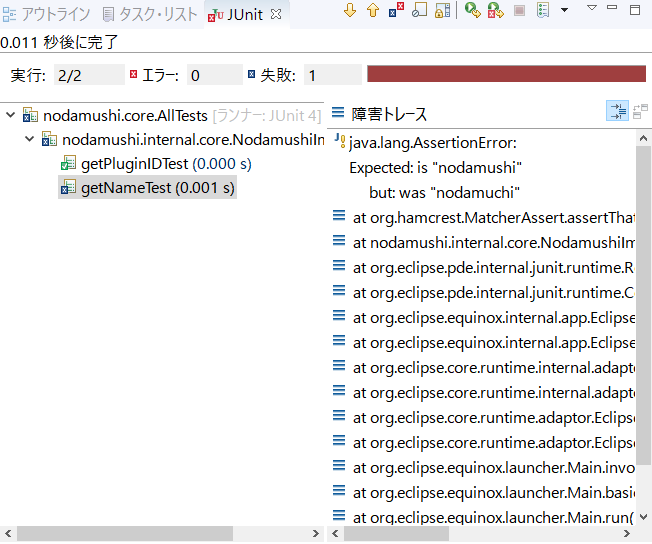Image resolution: width=652 pixels, height=544 pixels.
Task: Select org.hamcrest.MatcherAssert.assertThat trace line
Action: (484, 218)
